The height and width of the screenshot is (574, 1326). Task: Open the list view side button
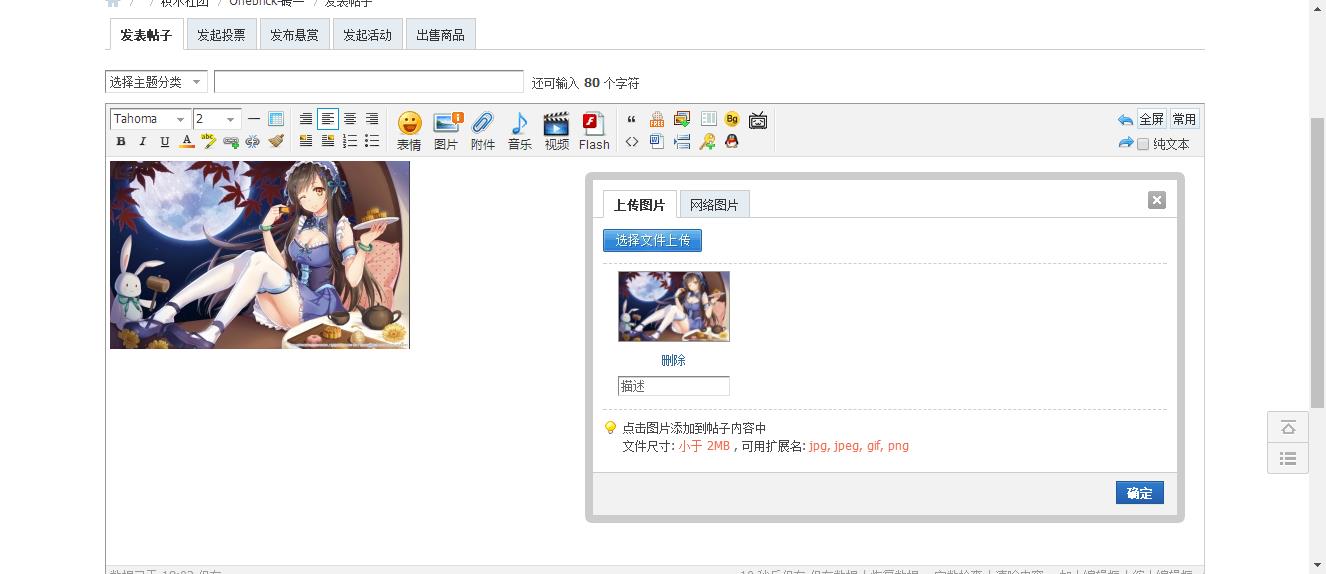(1288, 458)
